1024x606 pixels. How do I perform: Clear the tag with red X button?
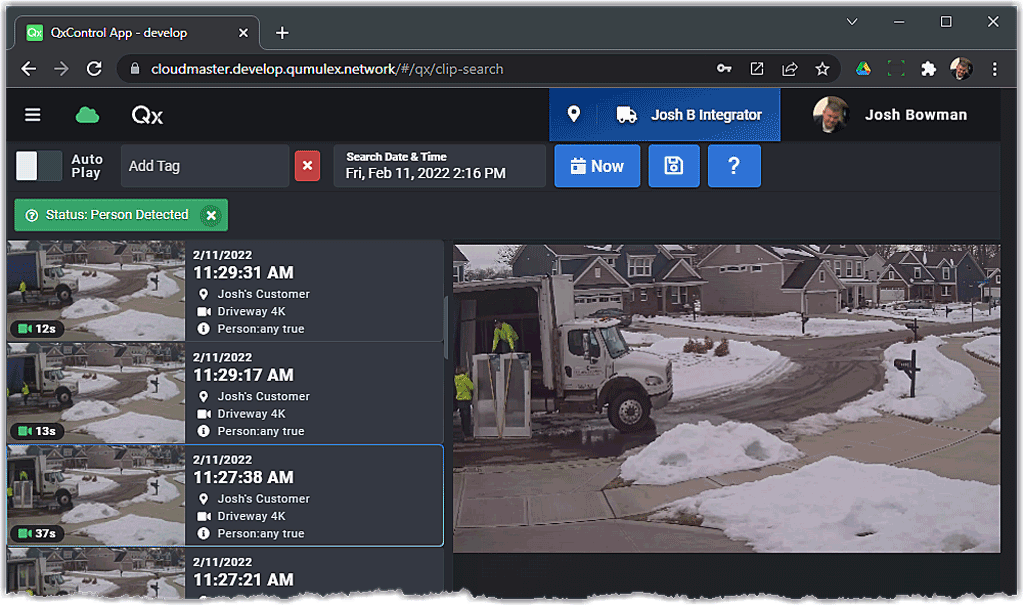pos(307,166)
